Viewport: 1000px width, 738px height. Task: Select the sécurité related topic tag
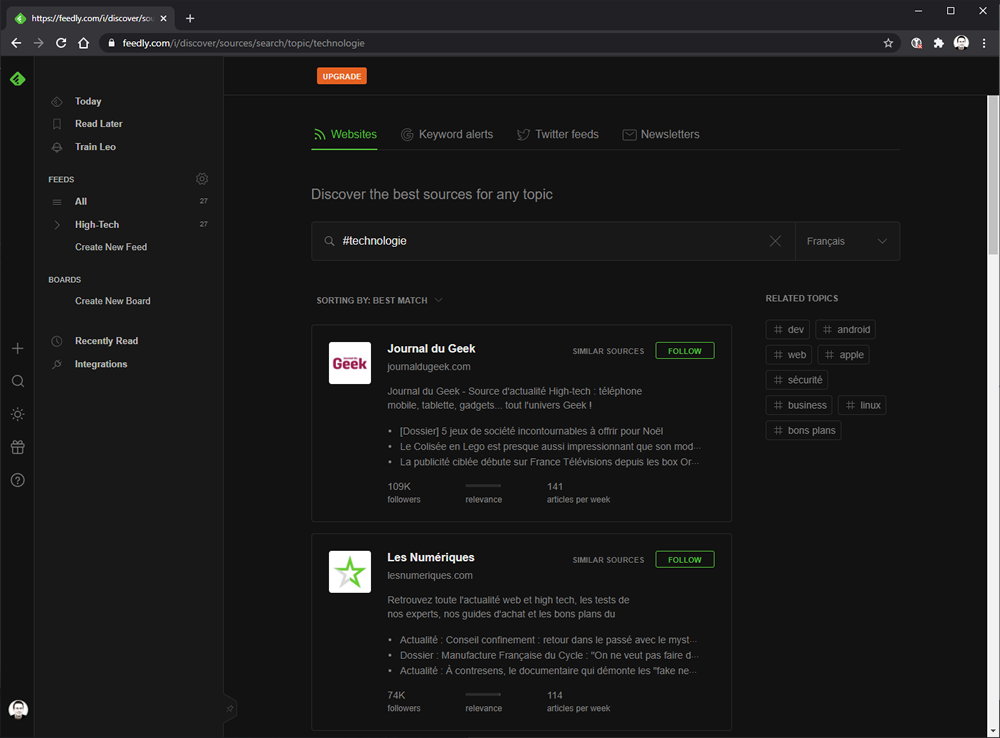797,380
